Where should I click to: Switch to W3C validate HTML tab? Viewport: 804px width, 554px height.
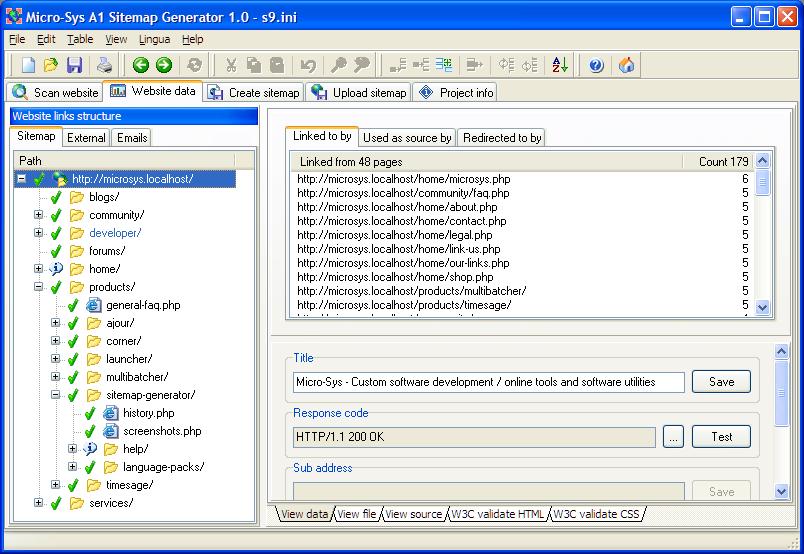pyautogui.click(x=497, y=514)
